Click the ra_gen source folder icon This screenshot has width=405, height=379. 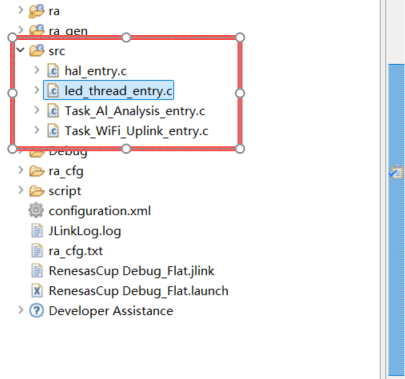tap(37, 31)
